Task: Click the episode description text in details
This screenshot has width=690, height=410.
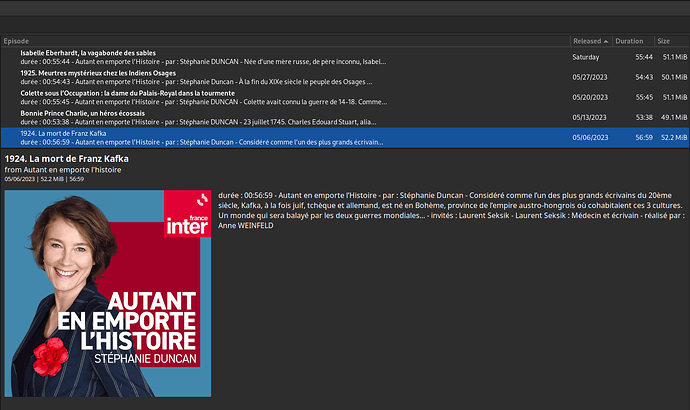Action: click(x=450, y=207)
